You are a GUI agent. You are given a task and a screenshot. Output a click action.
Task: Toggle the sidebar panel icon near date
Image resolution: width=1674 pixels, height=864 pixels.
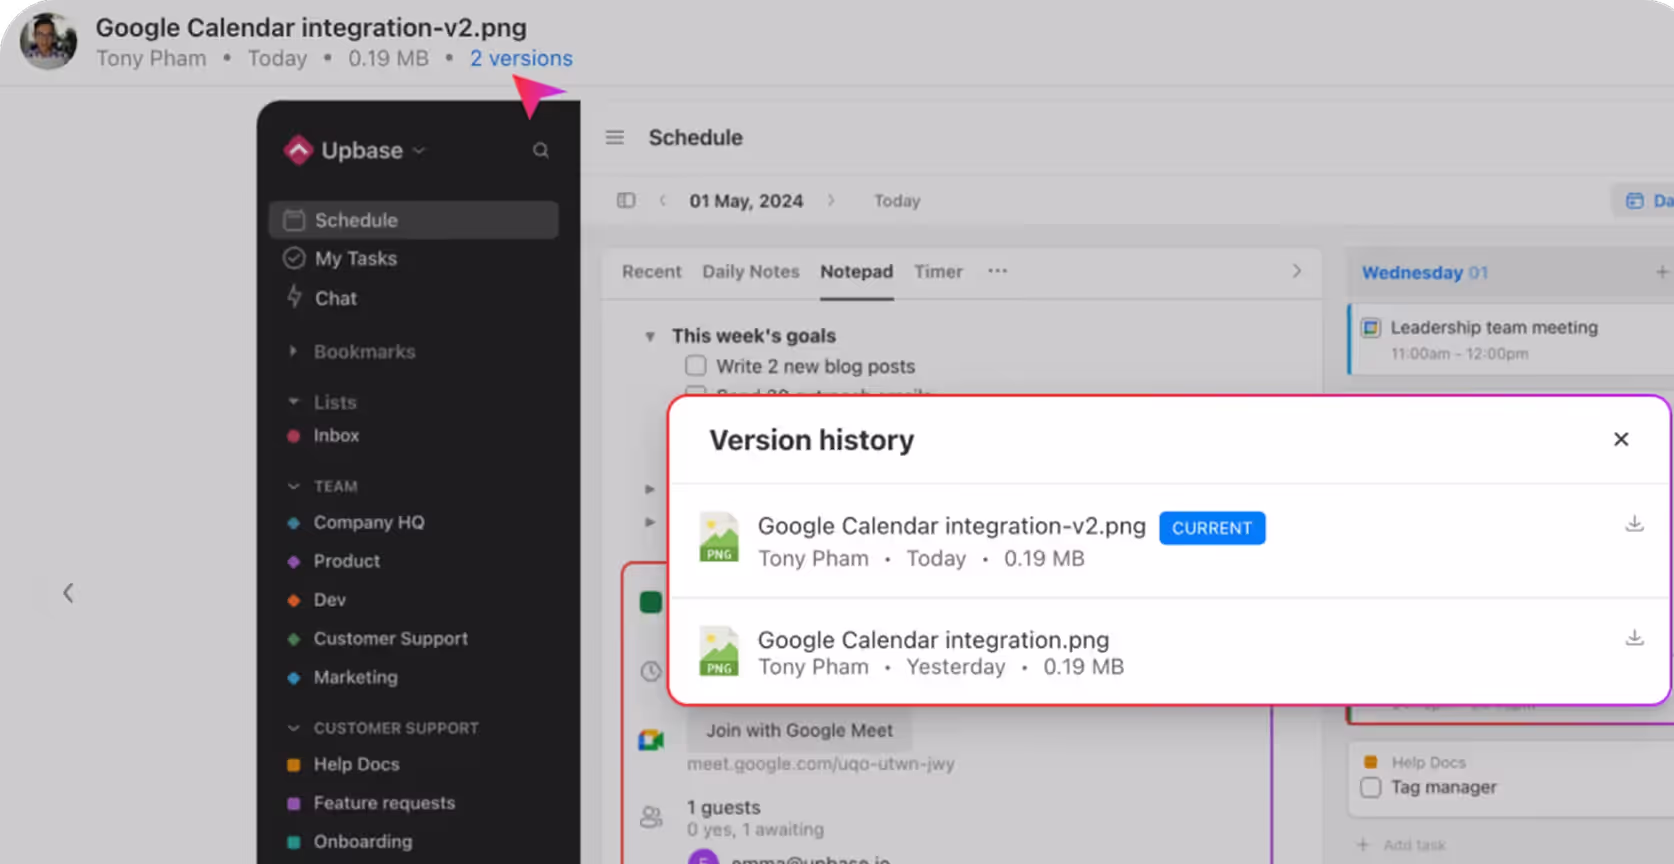click(626, 201)
